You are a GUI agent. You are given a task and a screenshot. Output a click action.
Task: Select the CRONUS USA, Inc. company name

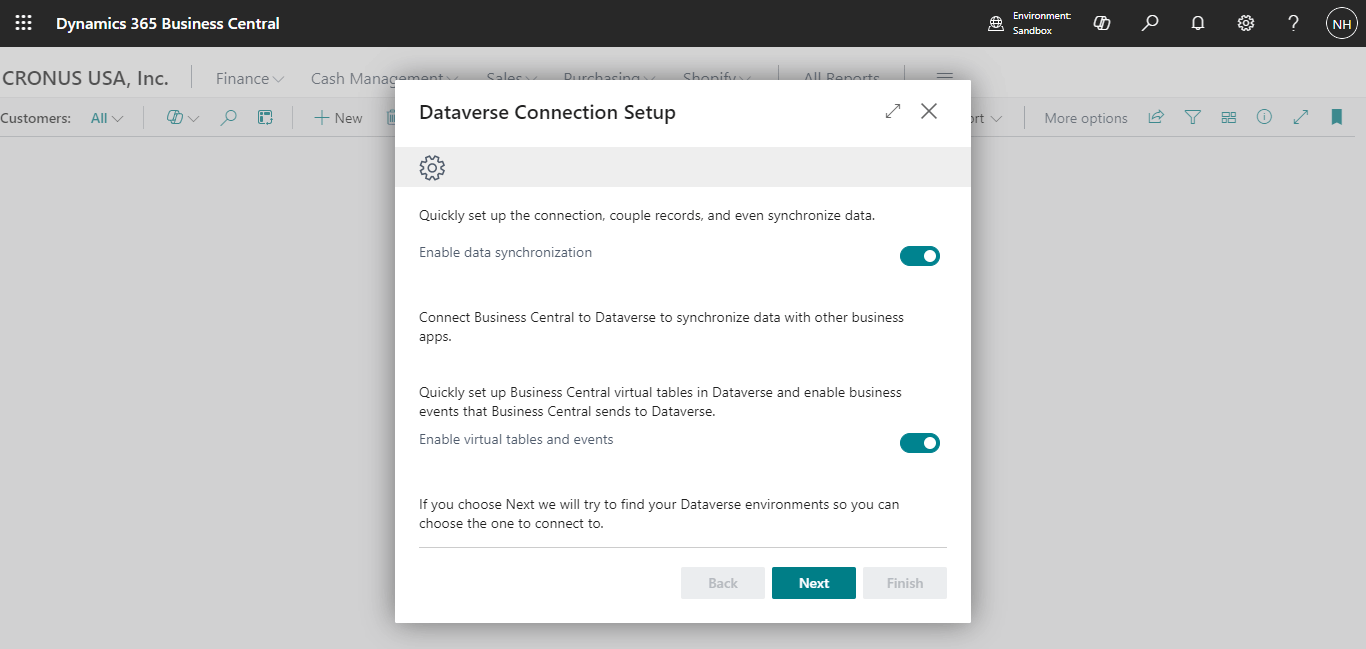click(86, 78)
